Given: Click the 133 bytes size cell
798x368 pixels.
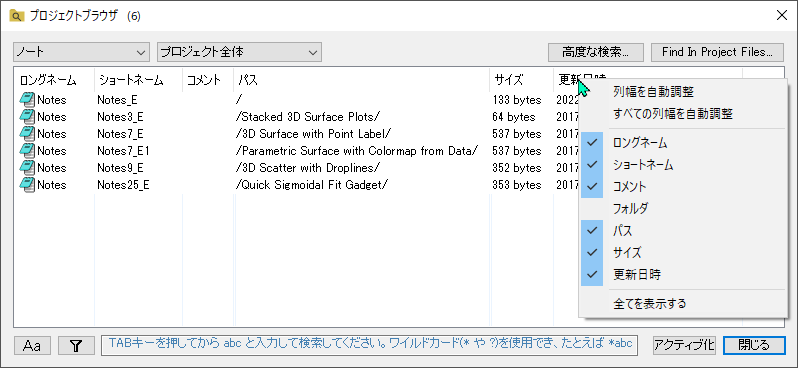Looking at the screenshot, I should (x=517, y=100).
